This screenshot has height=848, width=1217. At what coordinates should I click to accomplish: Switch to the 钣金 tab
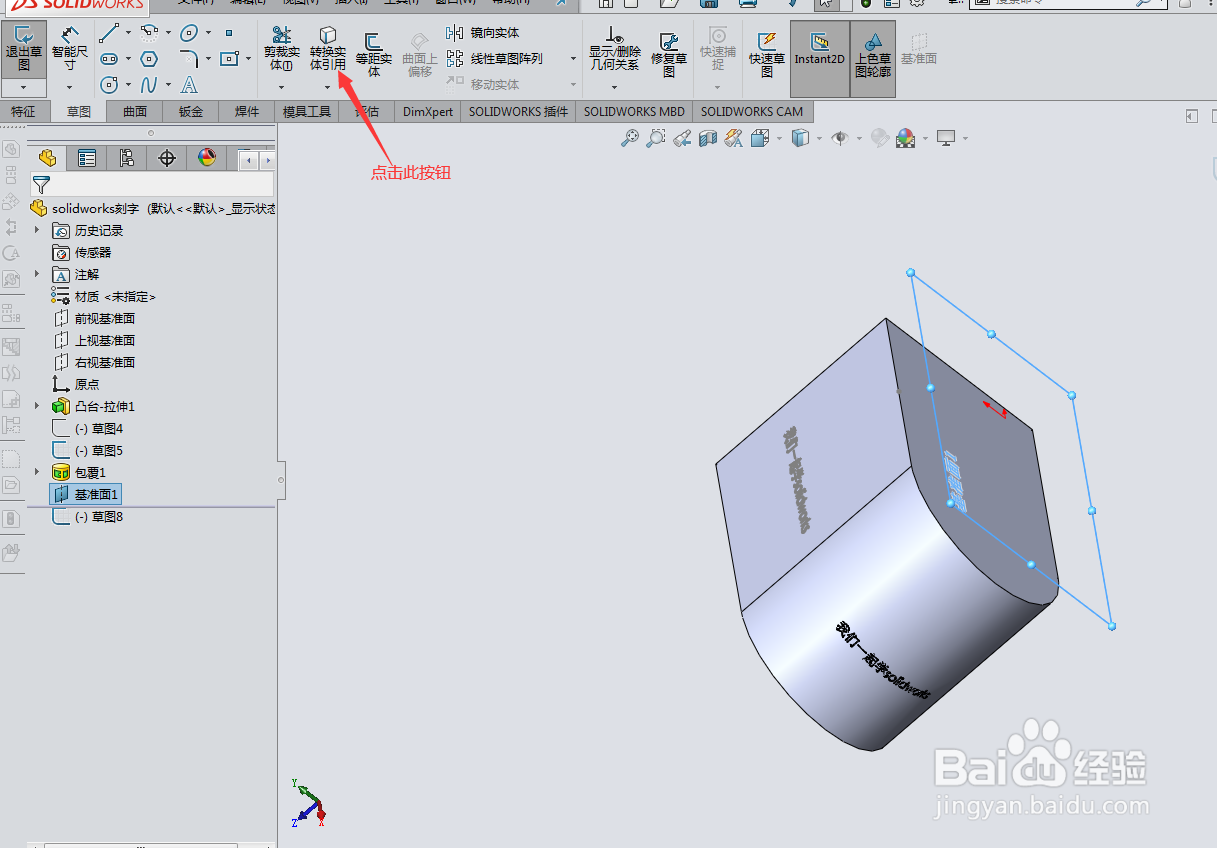click(x=191, y=112)
